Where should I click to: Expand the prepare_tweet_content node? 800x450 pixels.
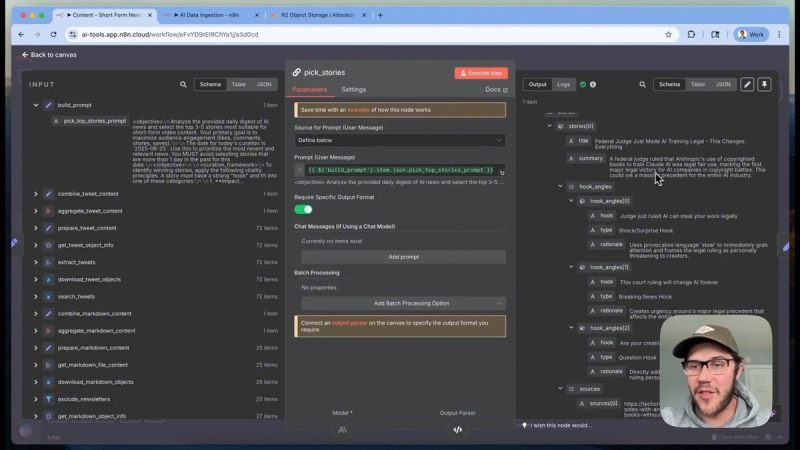pos(36,228)
